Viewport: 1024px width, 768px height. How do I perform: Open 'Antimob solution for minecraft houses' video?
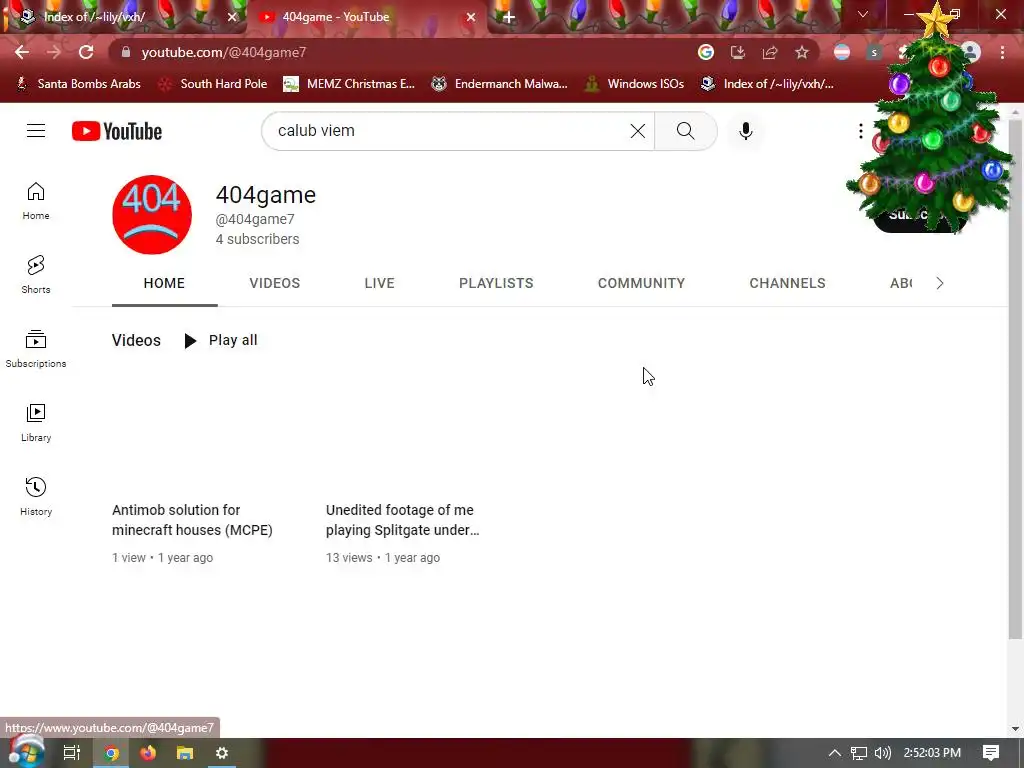point(192,520)
